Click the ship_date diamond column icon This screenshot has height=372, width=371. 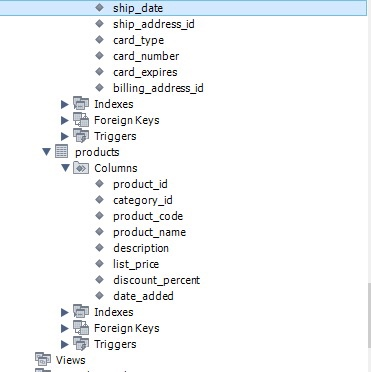pos(99,7)
